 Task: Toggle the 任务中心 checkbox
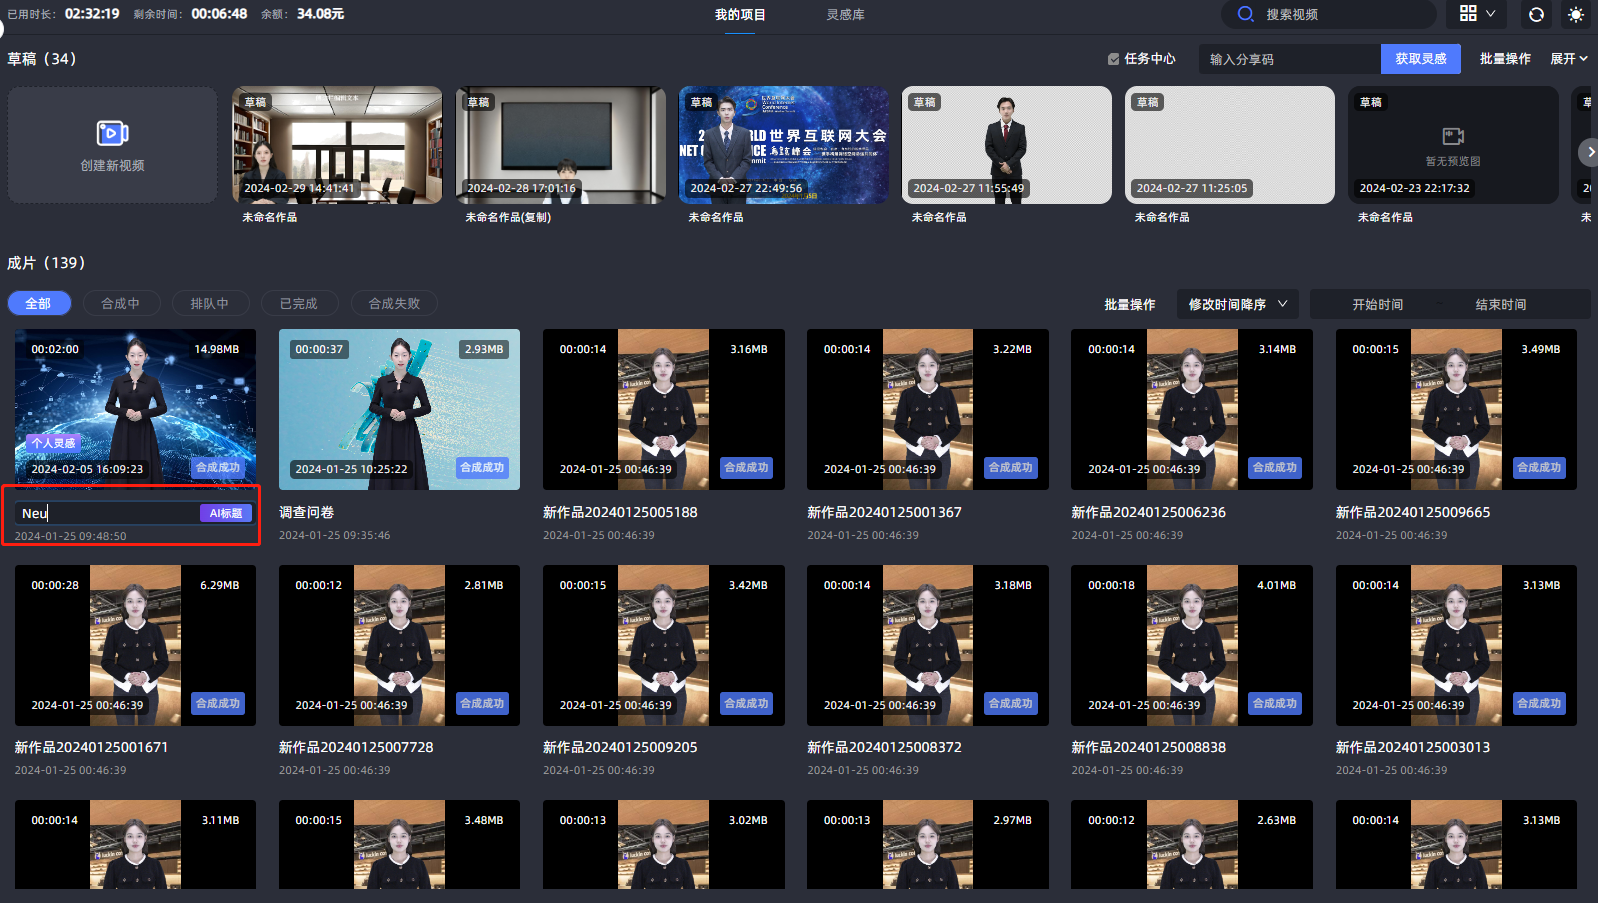point(1113,59)
